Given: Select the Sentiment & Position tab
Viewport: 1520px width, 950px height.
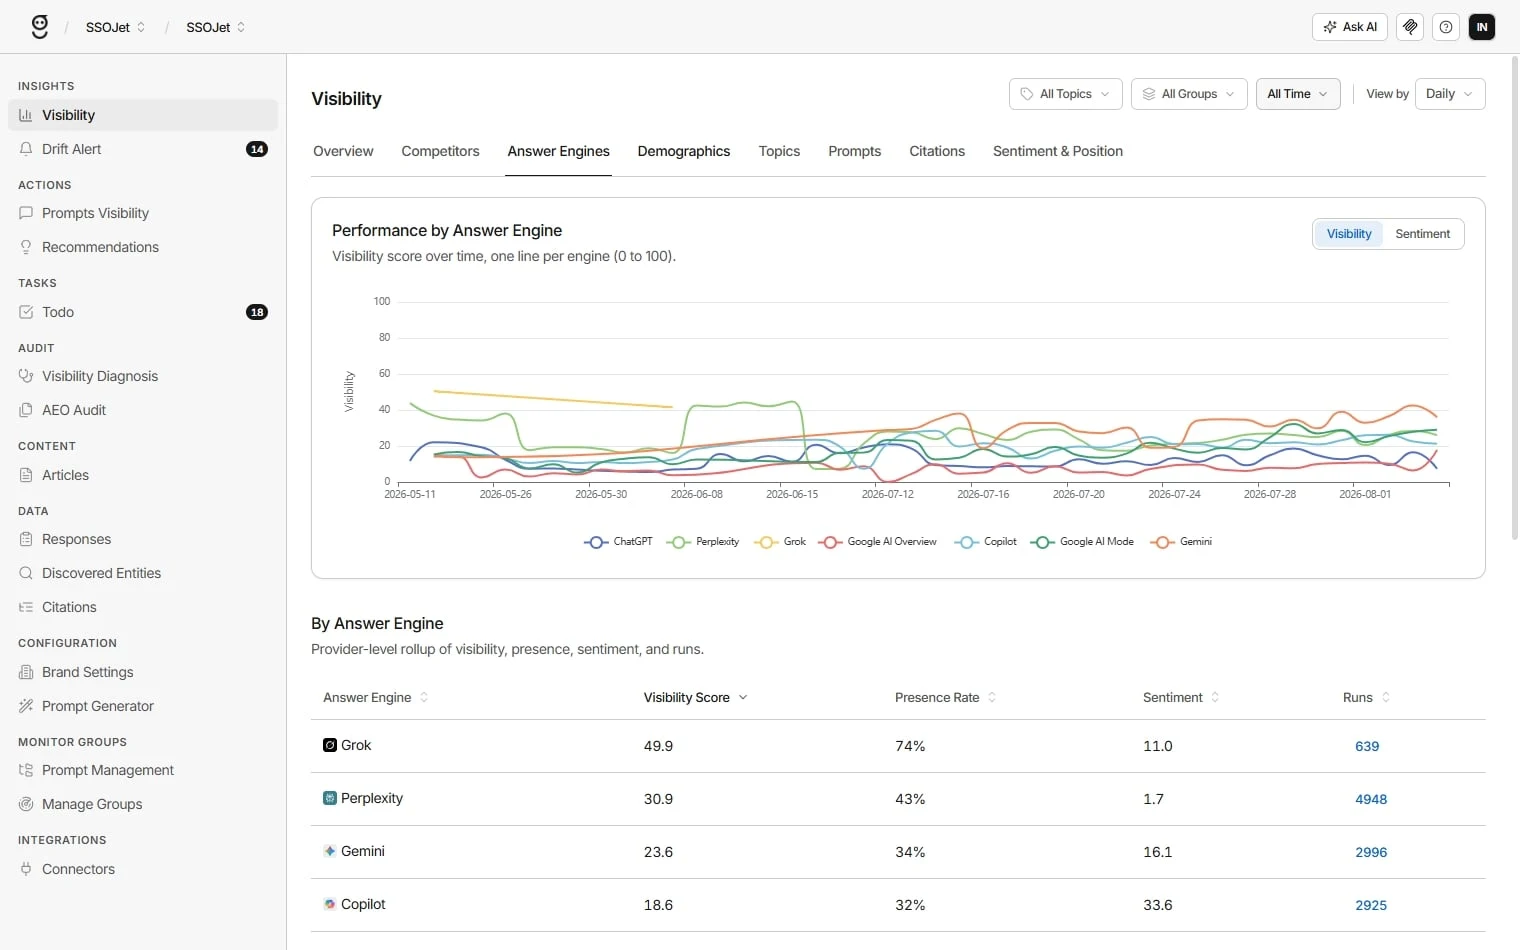Looking at the screenshot, I should [x=1058, y=151].
